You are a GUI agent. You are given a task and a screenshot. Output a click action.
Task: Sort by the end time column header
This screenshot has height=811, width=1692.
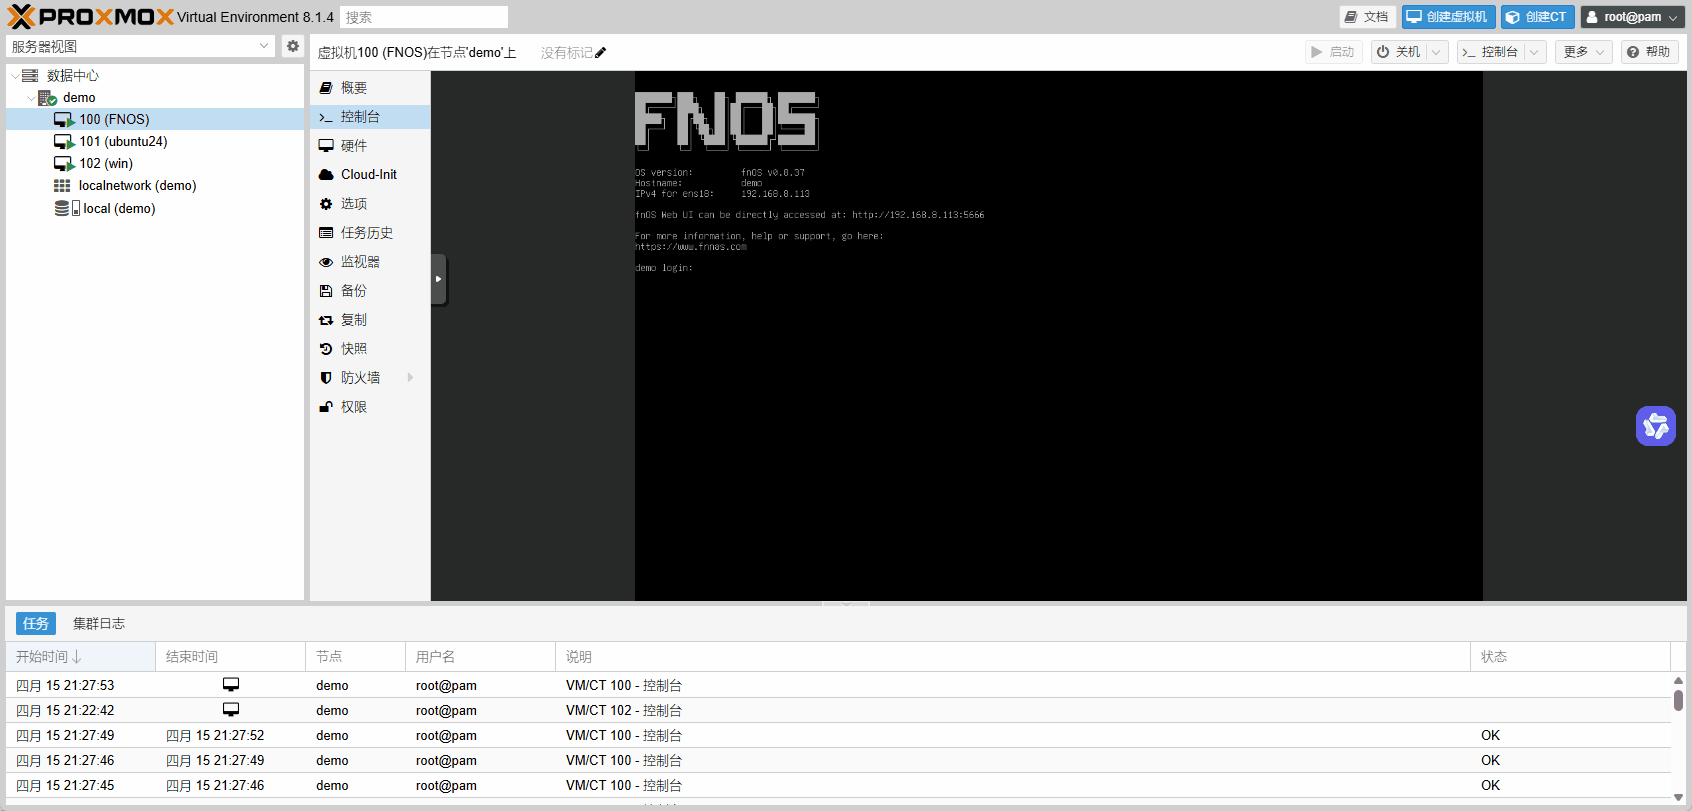point(230,657)
